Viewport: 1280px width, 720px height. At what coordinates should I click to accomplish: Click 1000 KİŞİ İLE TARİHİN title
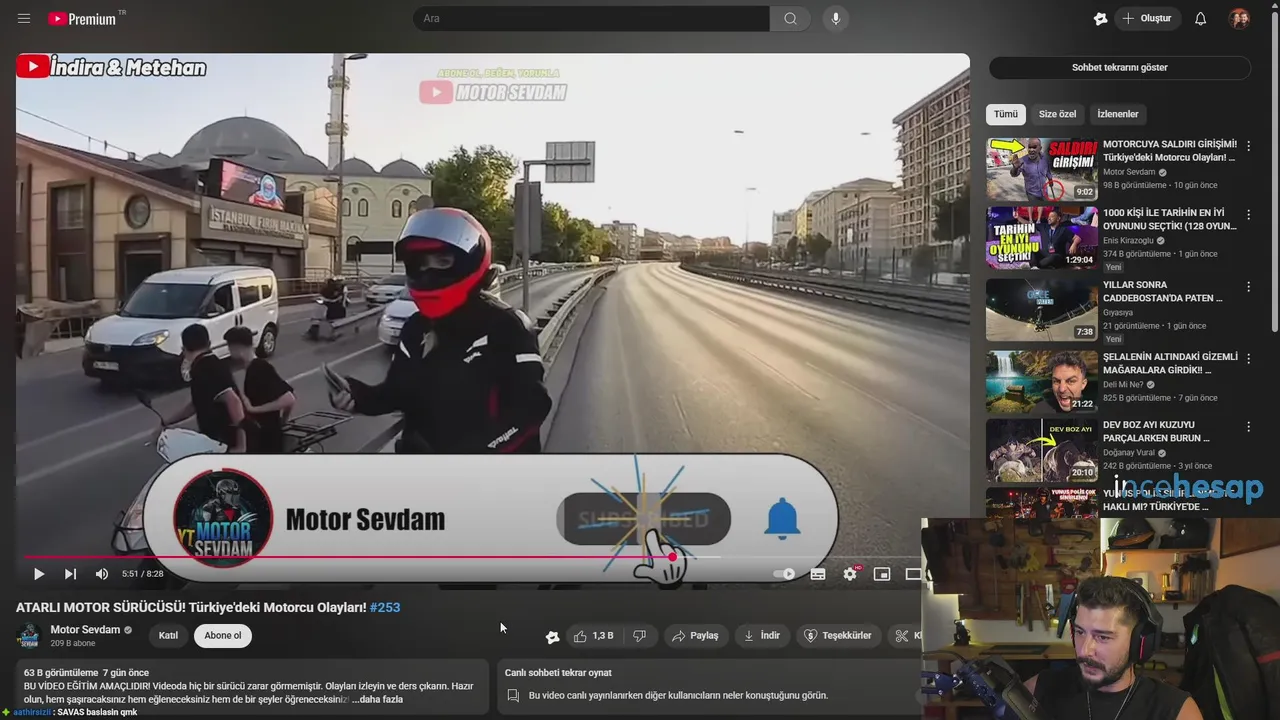pyautogui.click(x=1170, y=220)
